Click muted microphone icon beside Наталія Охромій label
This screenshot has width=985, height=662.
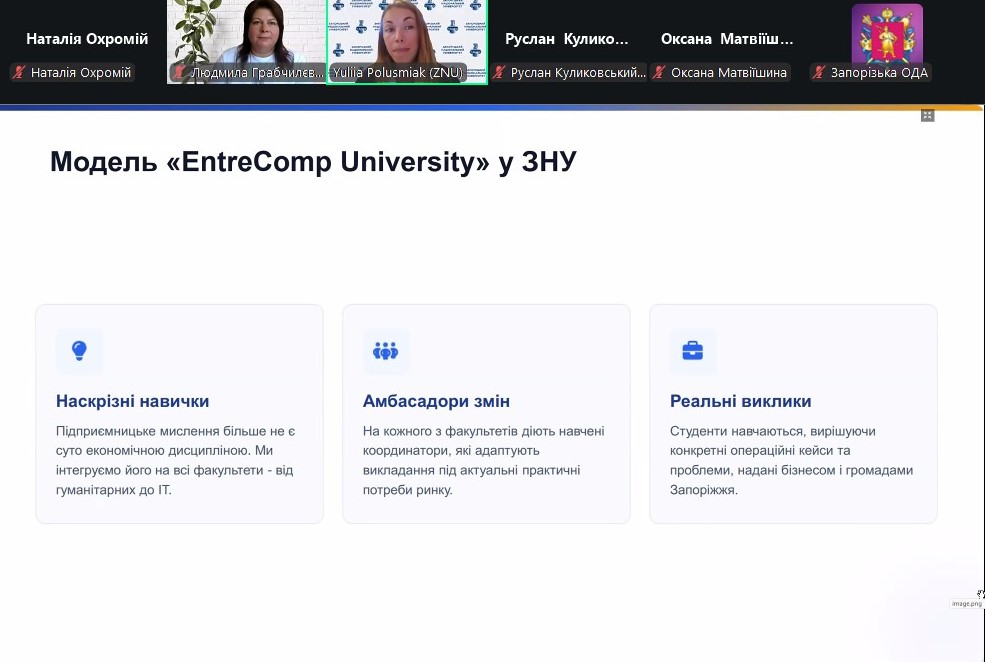point(19,72)
